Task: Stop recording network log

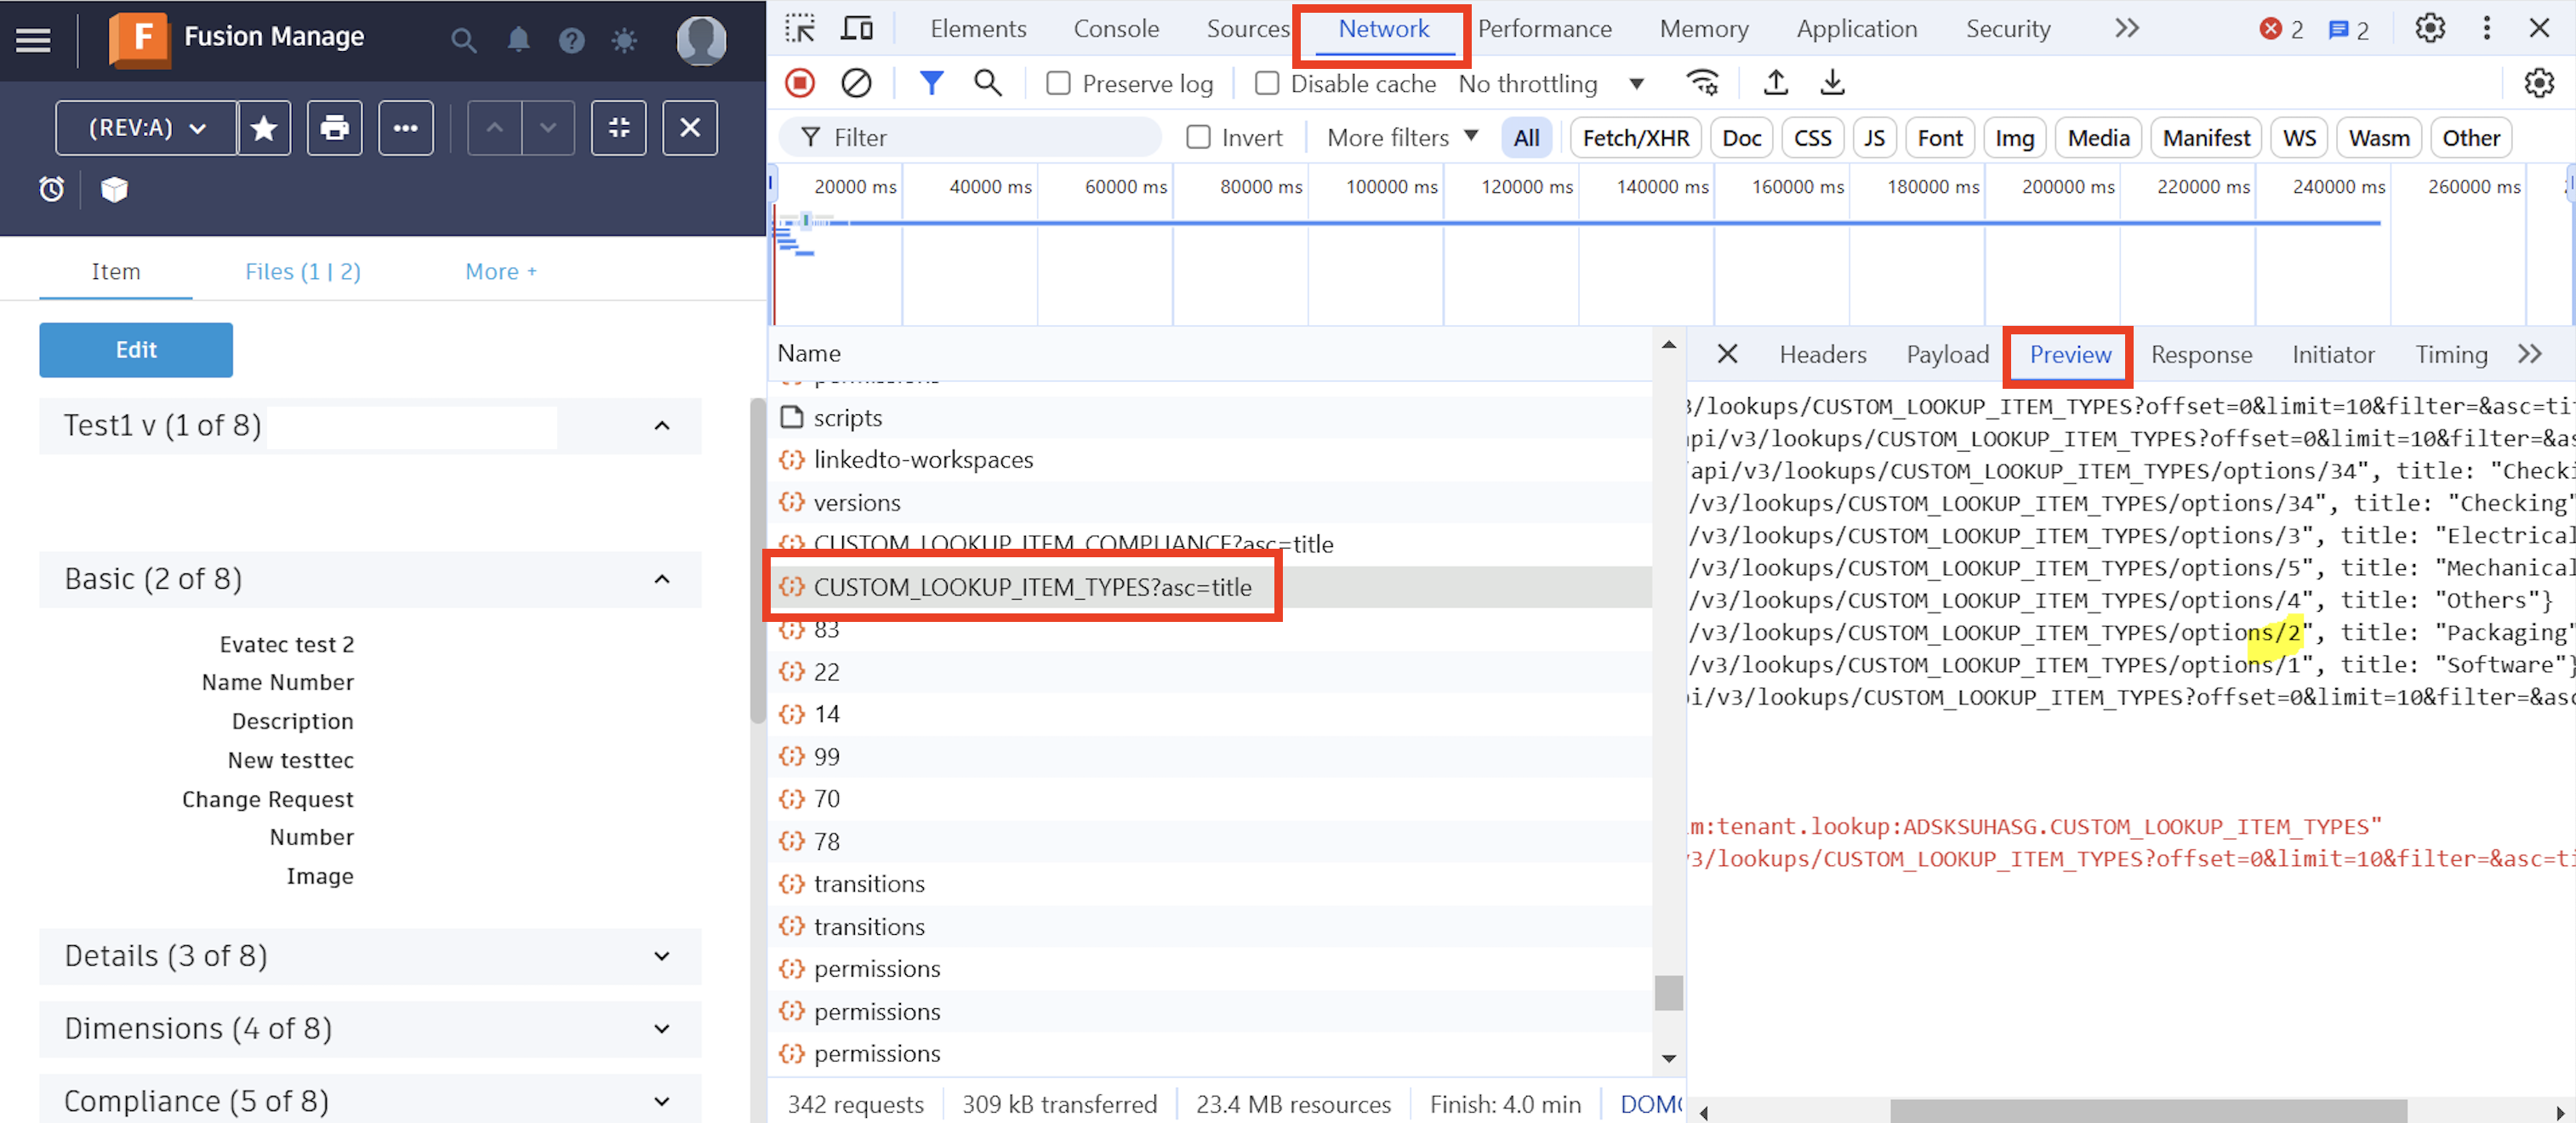Action: pyautogui.click(x=800, y=83)
